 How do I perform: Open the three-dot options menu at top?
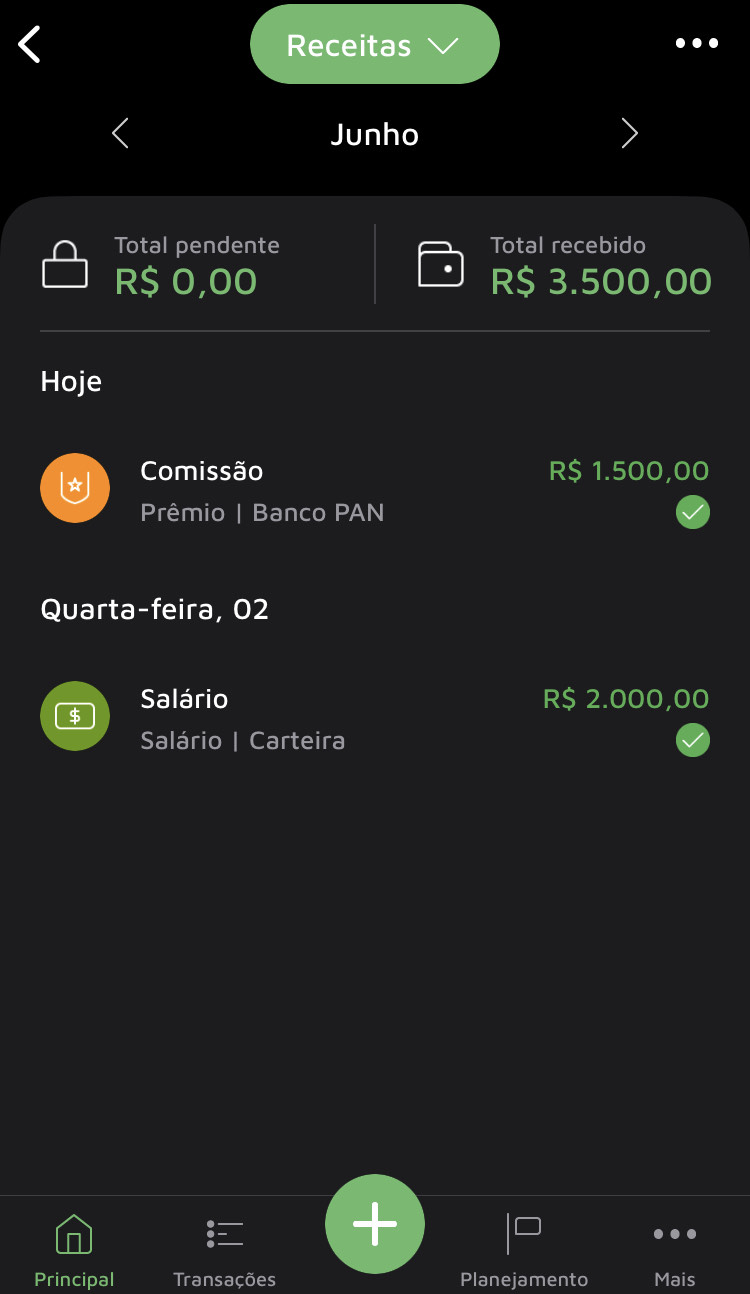pos(697,43)
